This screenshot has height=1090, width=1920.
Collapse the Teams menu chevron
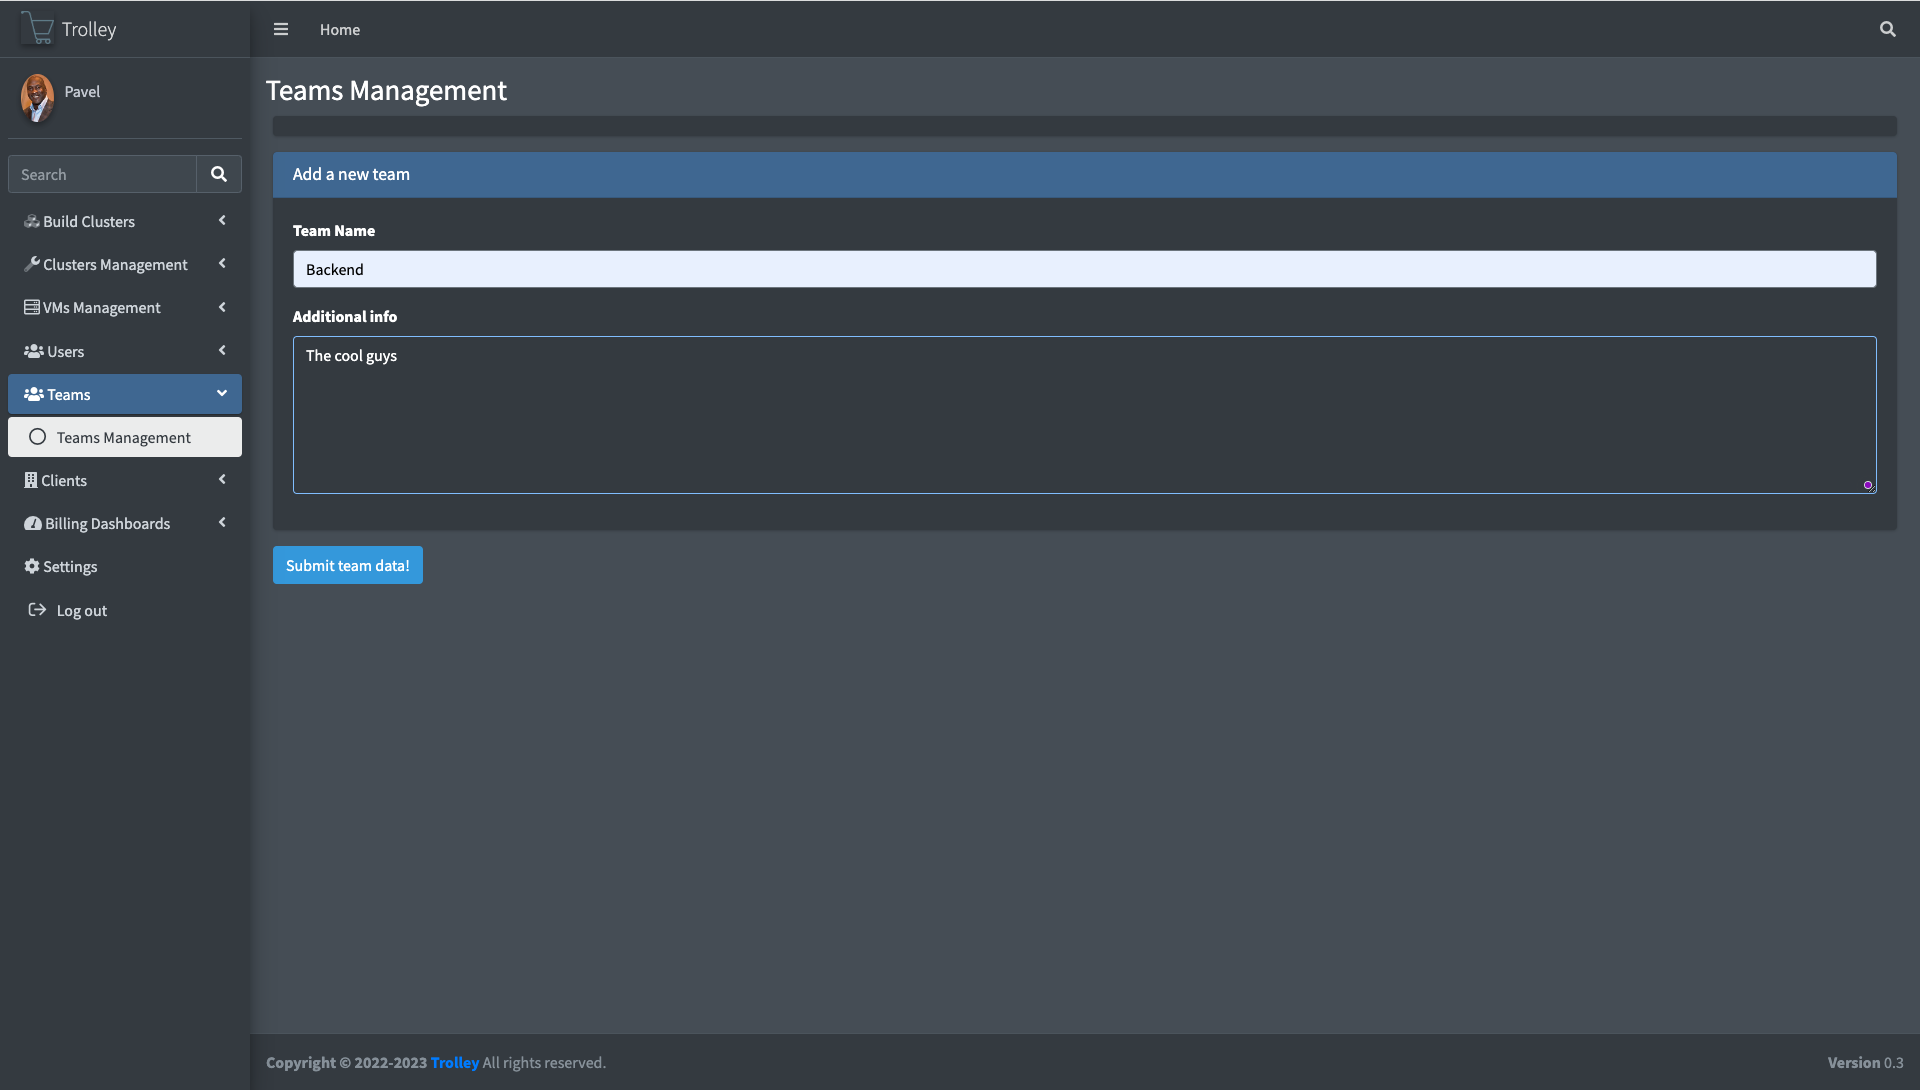coord(222,394)
